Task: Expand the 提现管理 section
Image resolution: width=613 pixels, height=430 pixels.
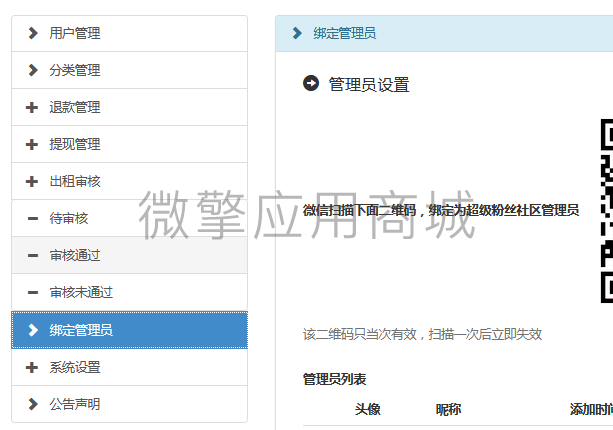Action: [x=129, y=144]
